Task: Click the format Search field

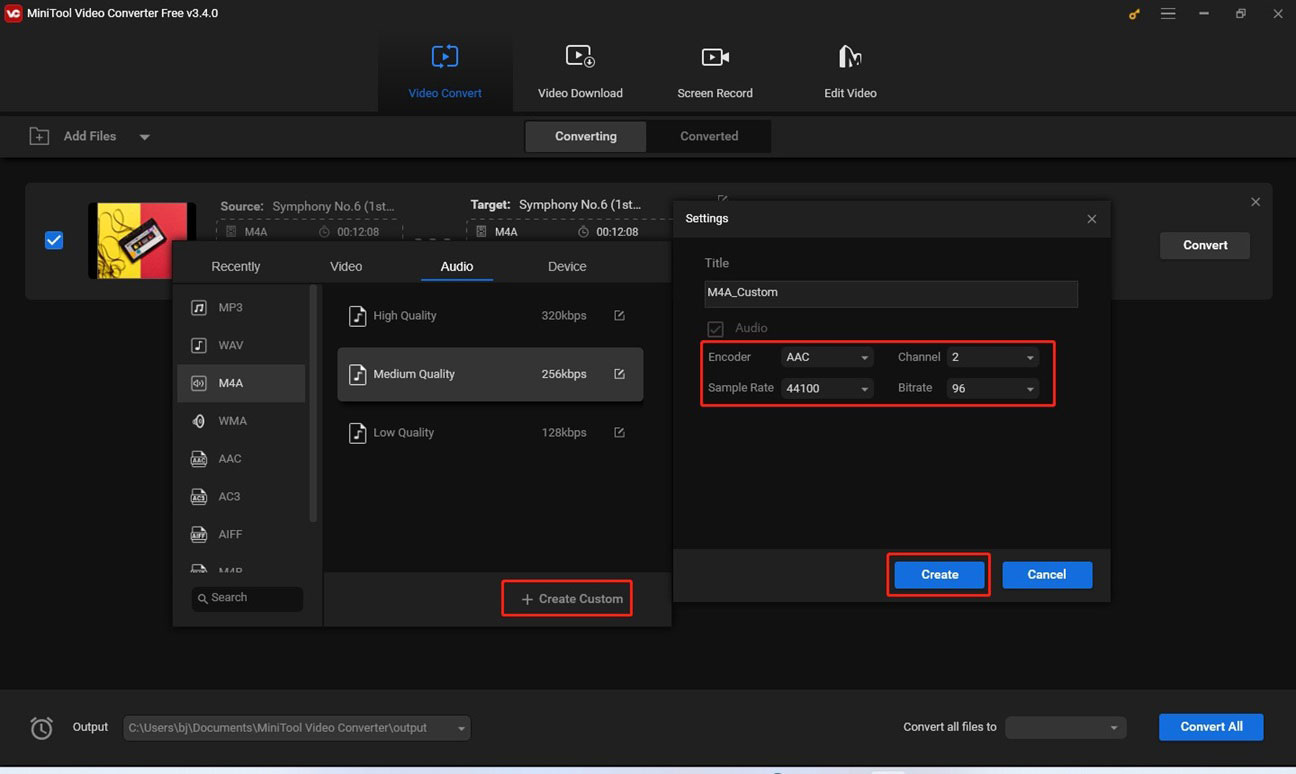Action: [247, 598]
